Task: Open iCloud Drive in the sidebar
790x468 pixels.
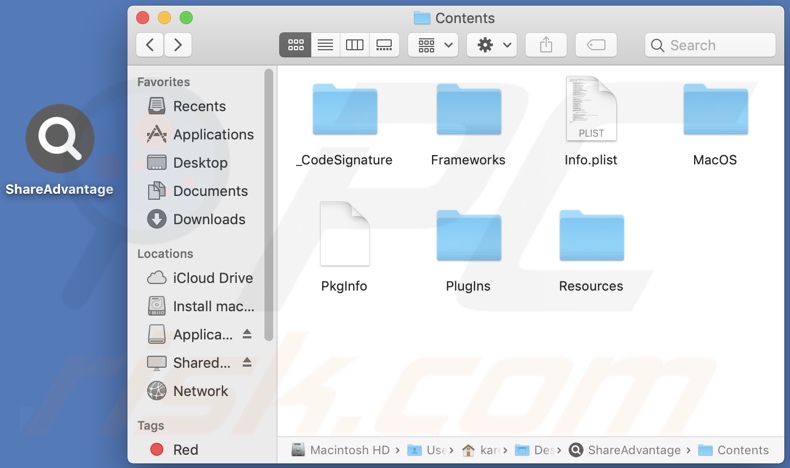Action: [x=200, y=278]
